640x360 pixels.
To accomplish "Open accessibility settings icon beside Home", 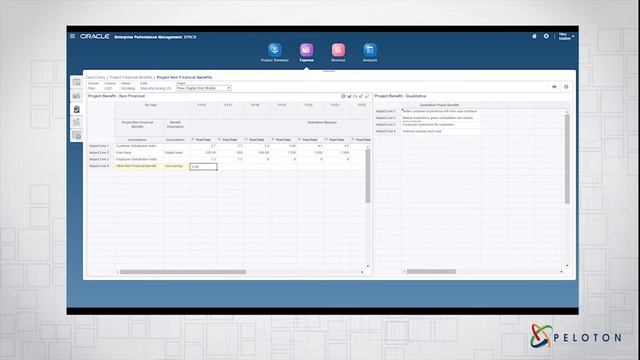I will (546, 36).
